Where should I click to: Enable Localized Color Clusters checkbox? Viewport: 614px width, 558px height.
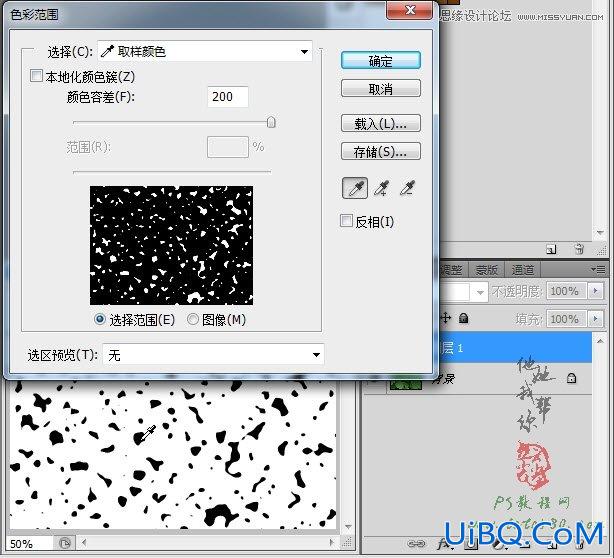pyautogui.click(x=36, y=76)
